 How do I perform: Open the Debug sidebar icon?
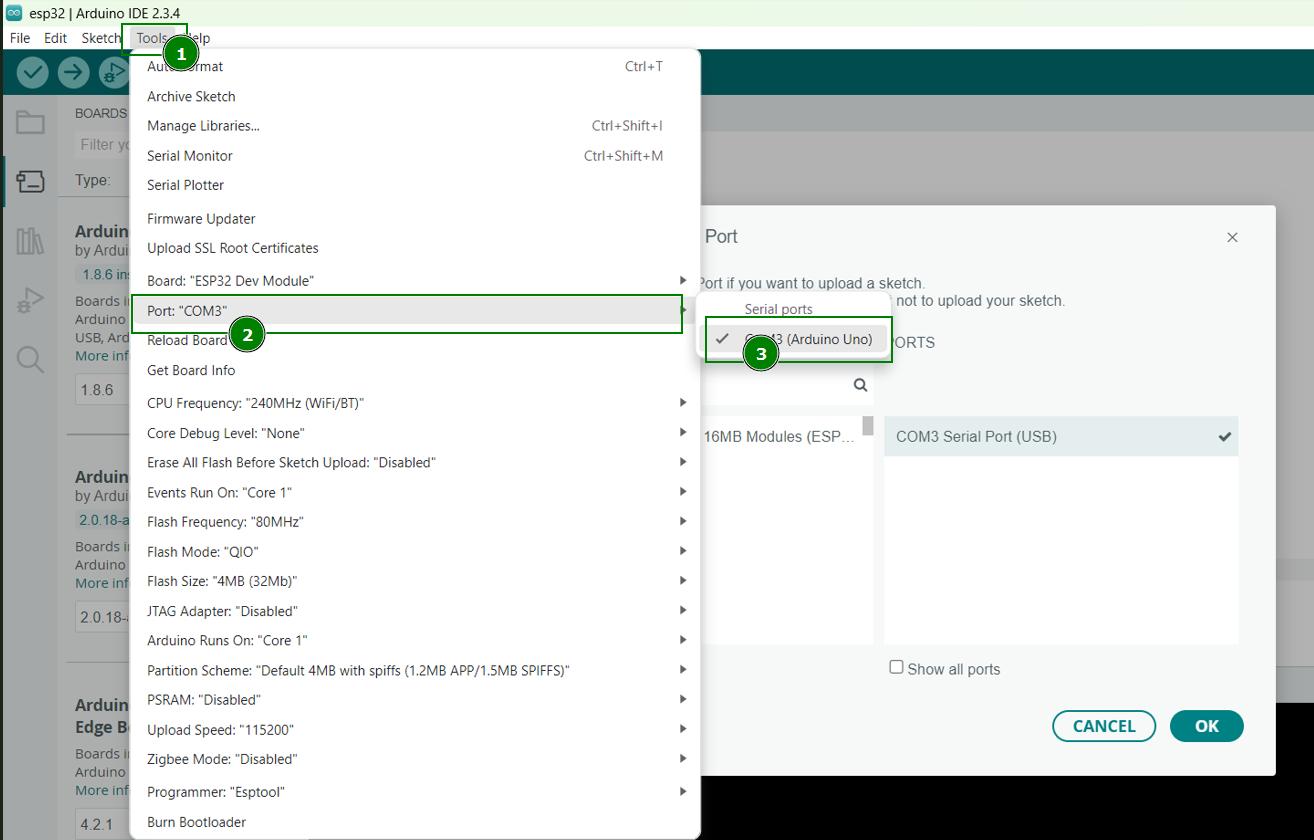click(30, 300)
